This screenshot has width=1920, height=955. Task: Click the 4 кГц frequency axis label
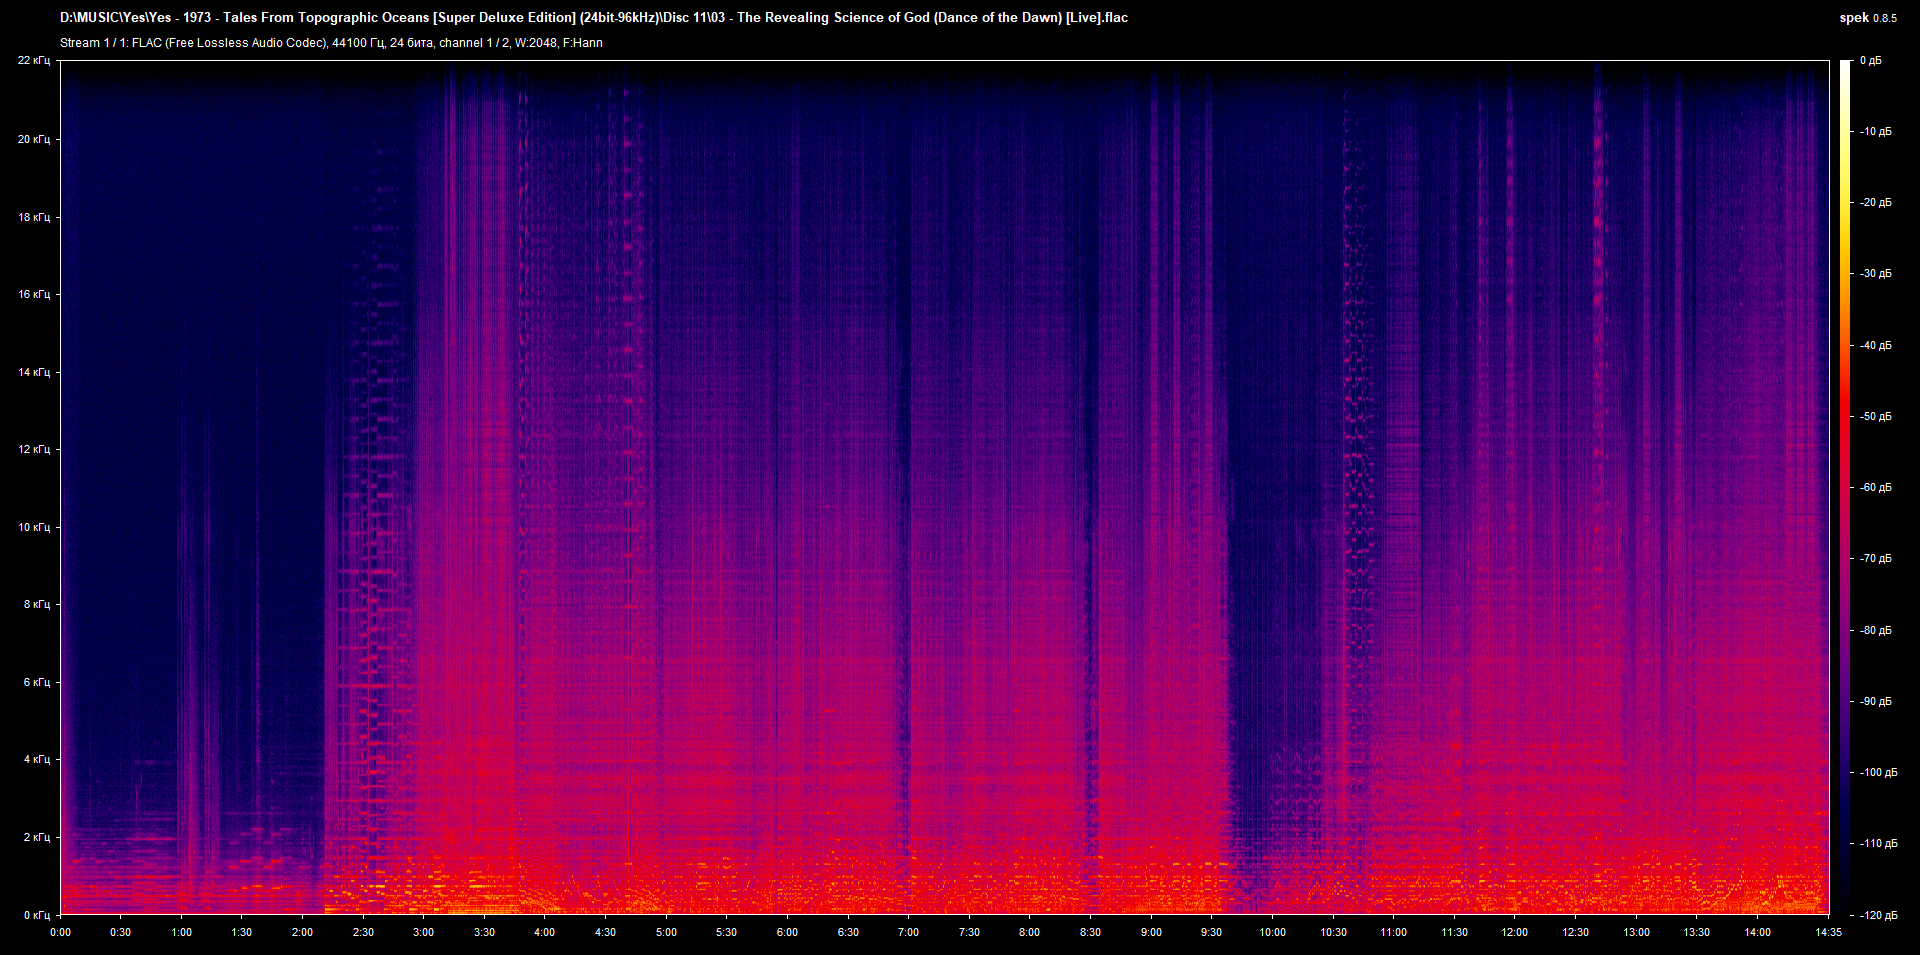[37, 759]
